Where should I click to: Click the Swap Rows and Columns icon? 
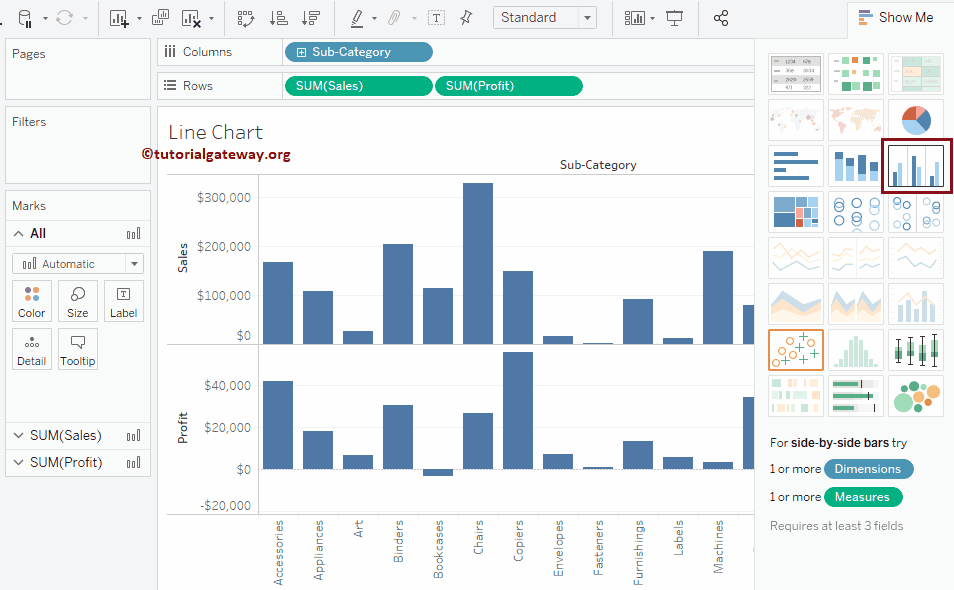tap(245, 18)
